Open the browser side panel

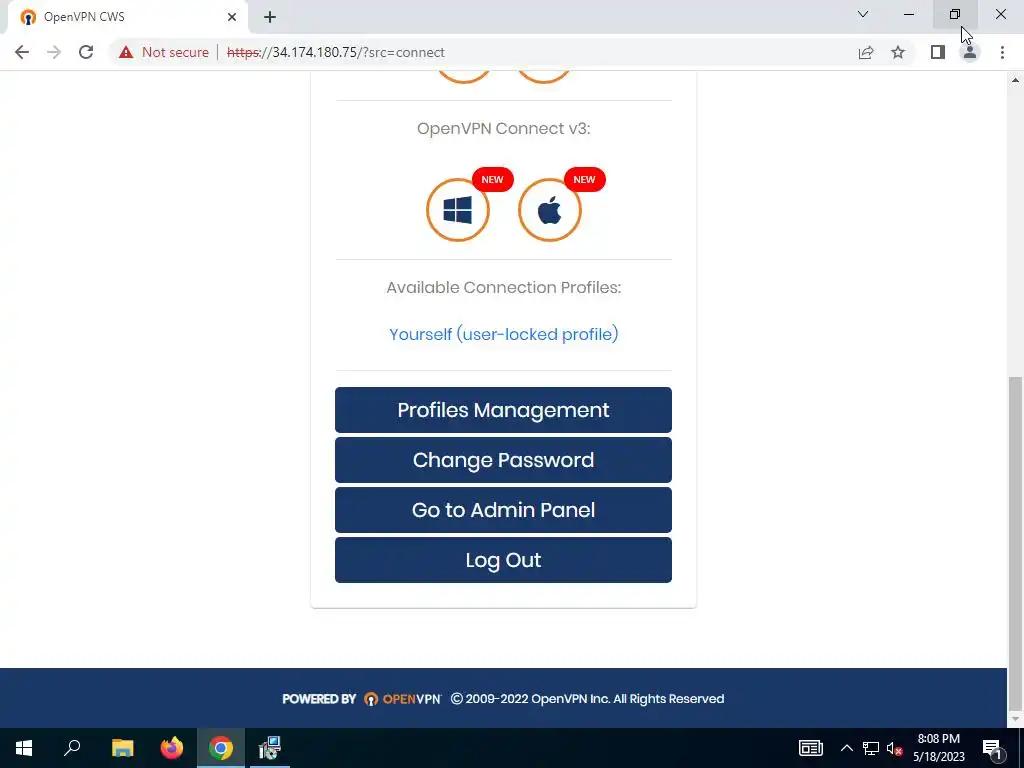[938, 52]
